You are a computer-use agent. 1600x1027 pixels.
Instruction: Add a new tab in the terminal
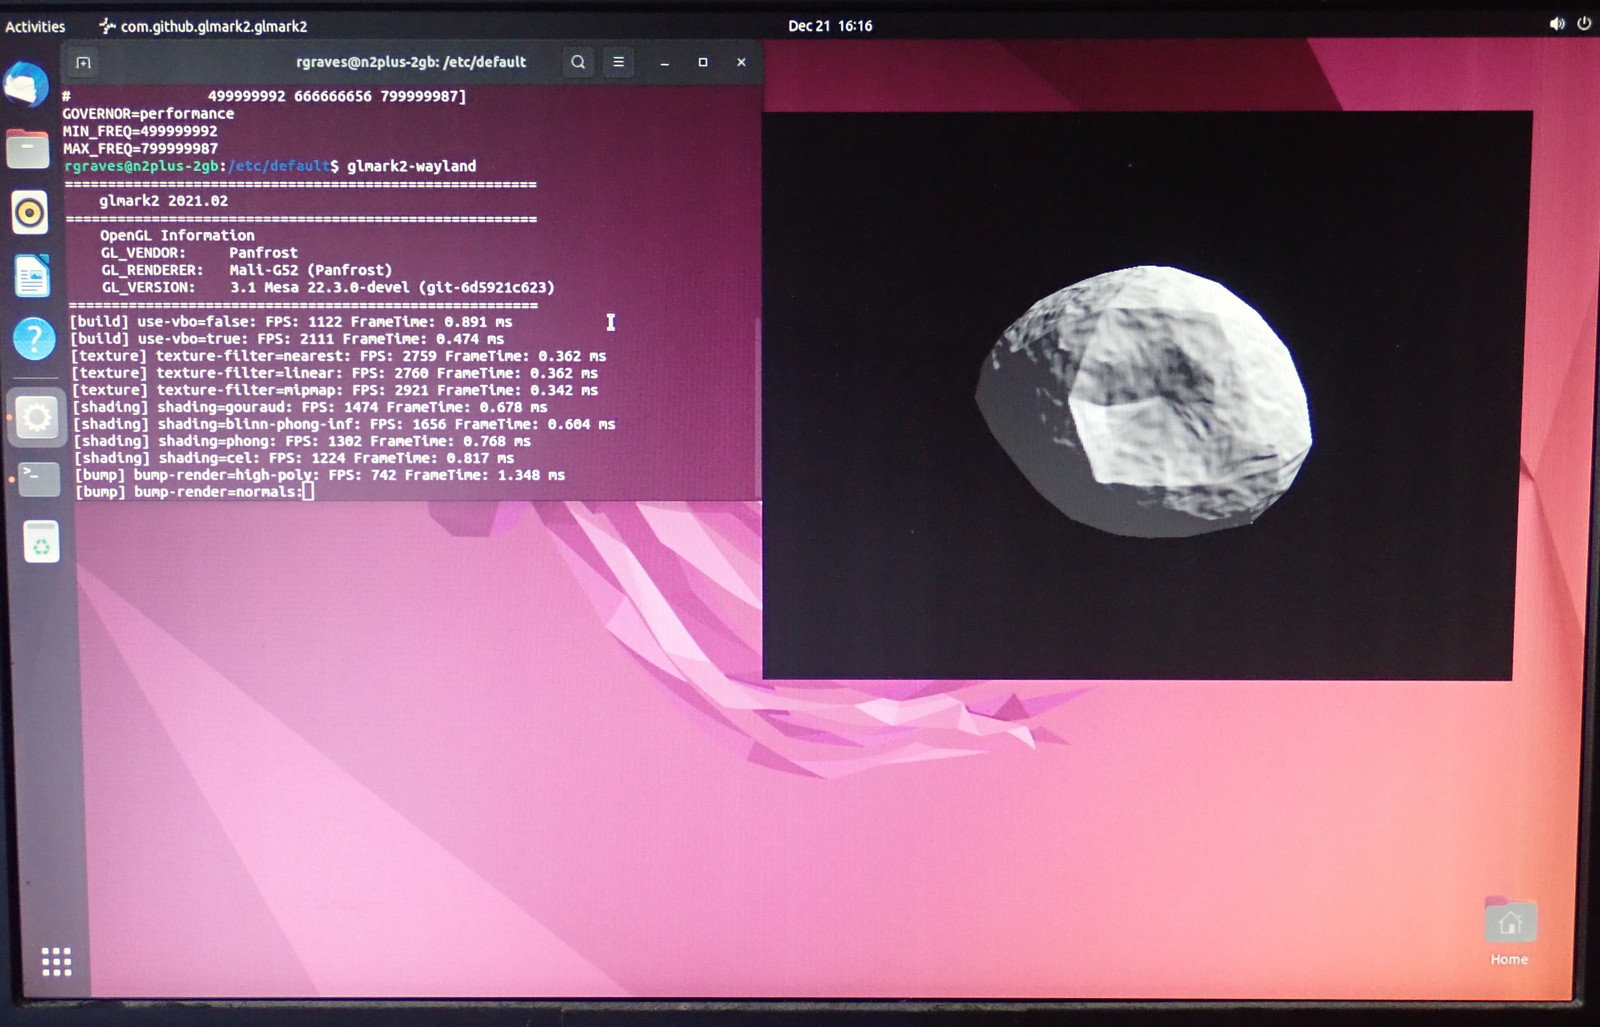[x=83, y=62]
